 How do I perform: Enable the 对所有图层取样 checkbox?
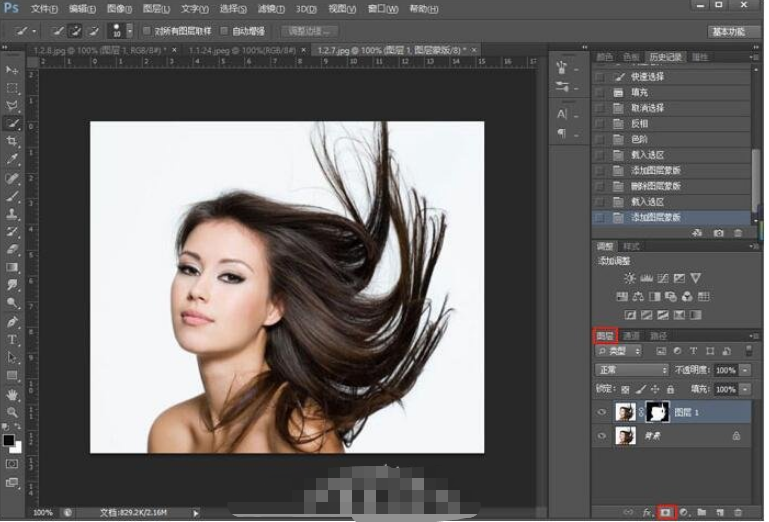pos(147,31)
